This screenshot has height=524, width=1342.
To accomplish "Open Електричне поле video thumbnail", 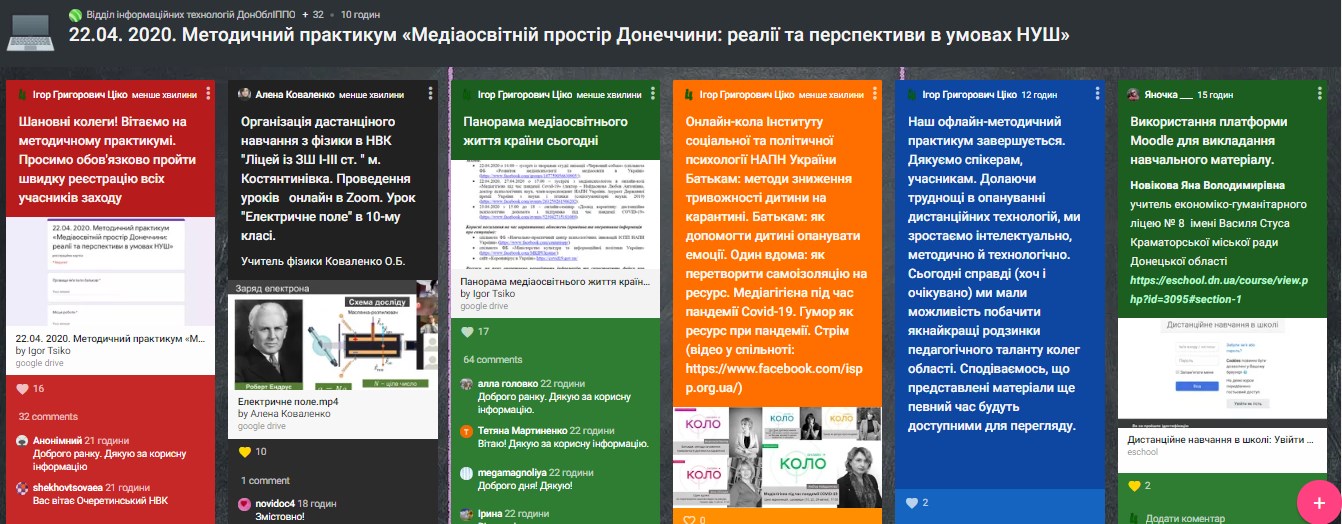I will coord(333,337).
